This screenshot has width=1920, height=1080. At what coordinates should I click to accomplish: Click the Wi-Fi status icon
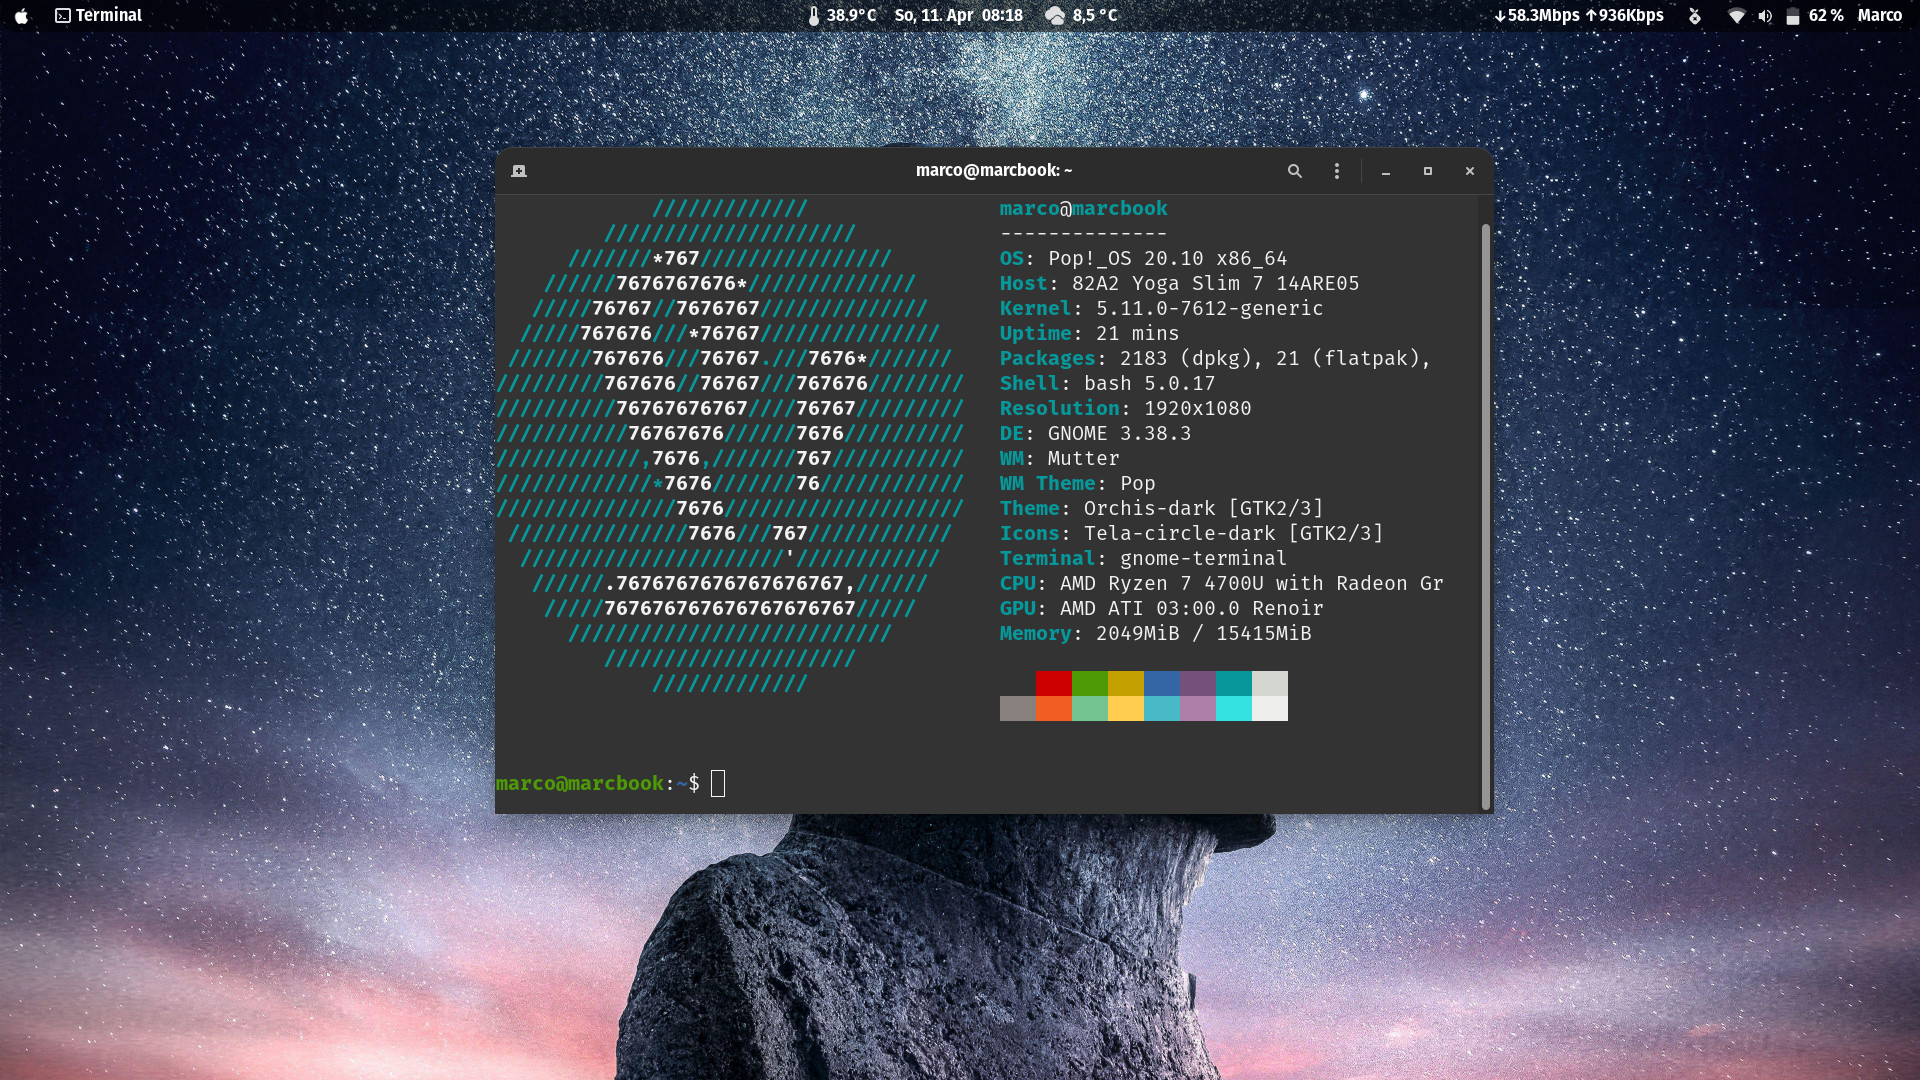1737,16
